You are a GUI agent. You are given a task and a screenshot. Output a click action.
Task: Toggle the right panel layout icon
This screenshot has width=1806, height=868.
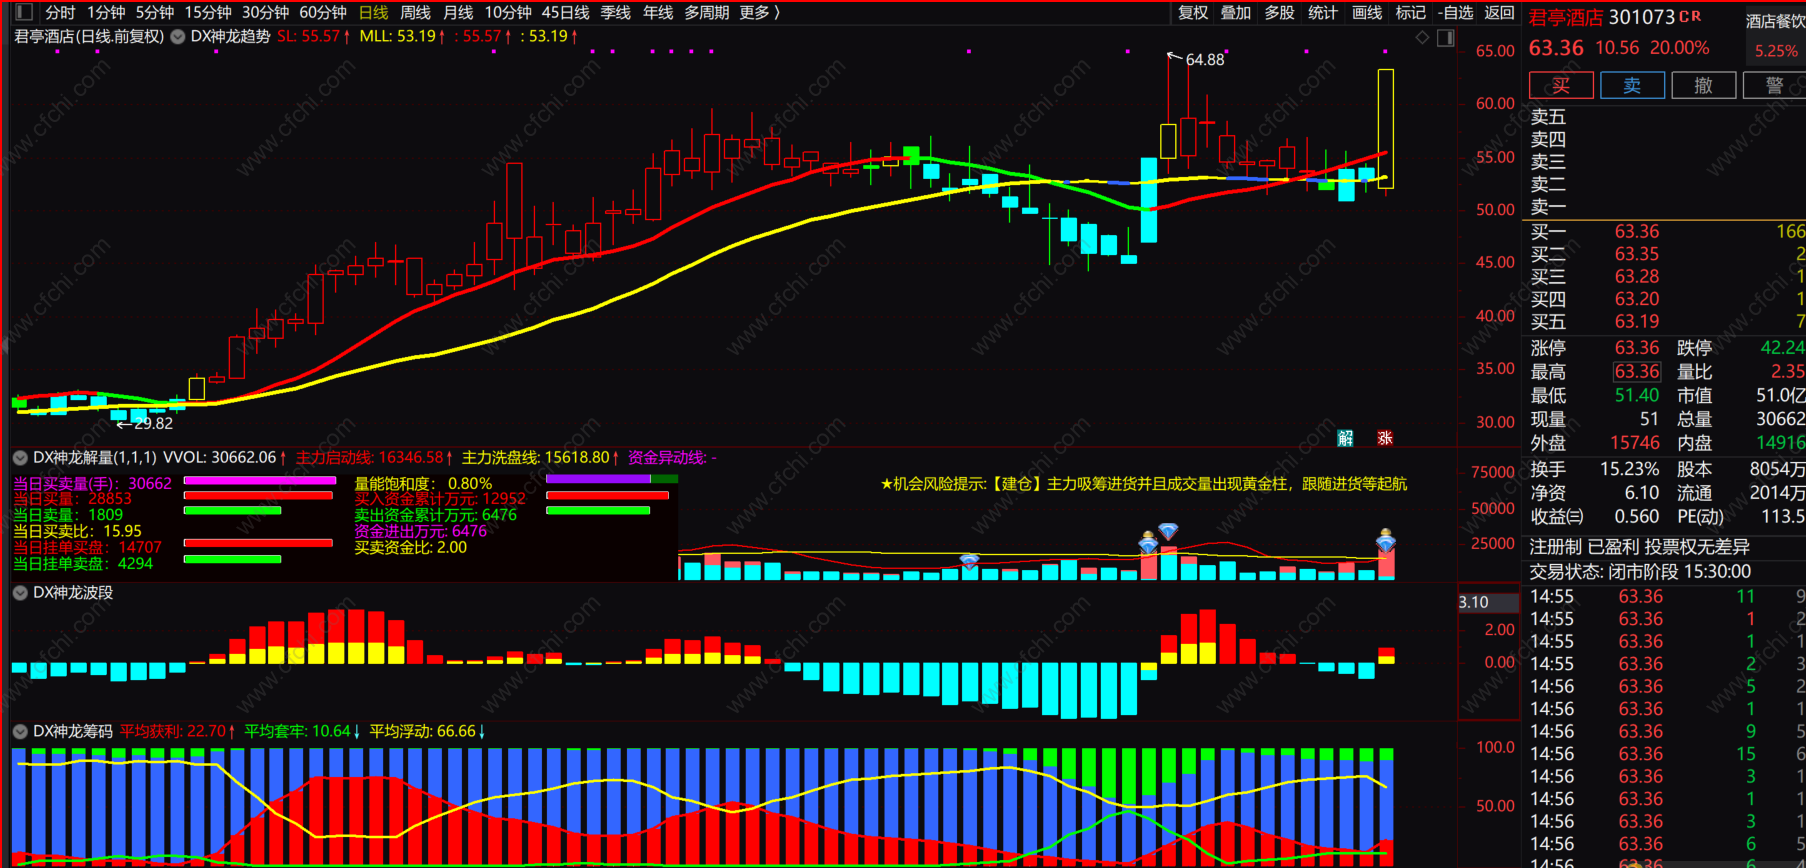(1445, 37)
